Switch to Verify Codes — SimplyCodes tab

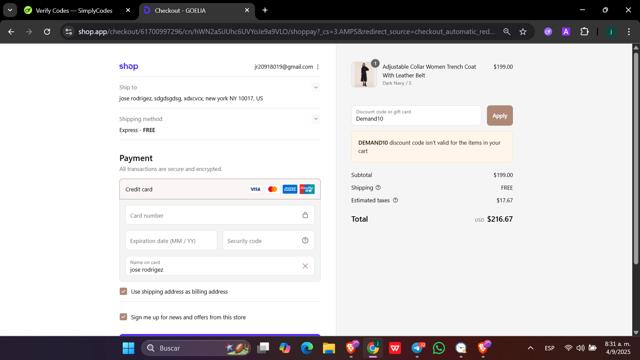[x=73, y=11]
